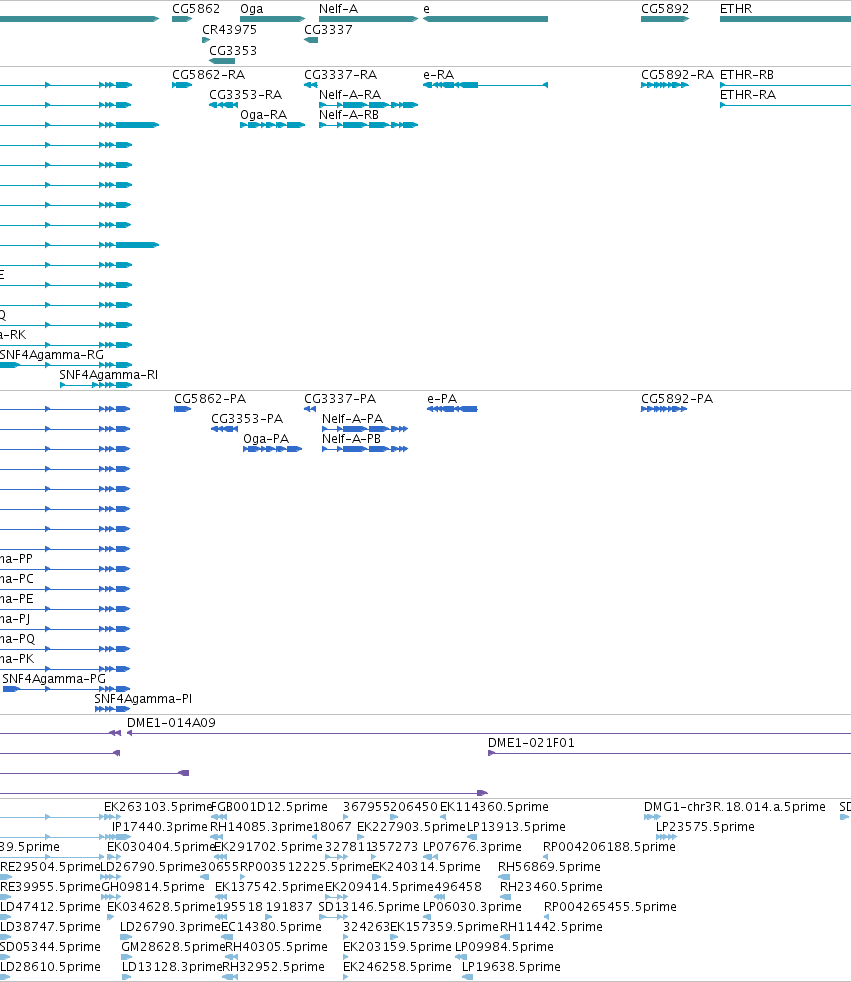Click the DME1-021F01 feature label

pyautogui.click(x=531, y=743)
